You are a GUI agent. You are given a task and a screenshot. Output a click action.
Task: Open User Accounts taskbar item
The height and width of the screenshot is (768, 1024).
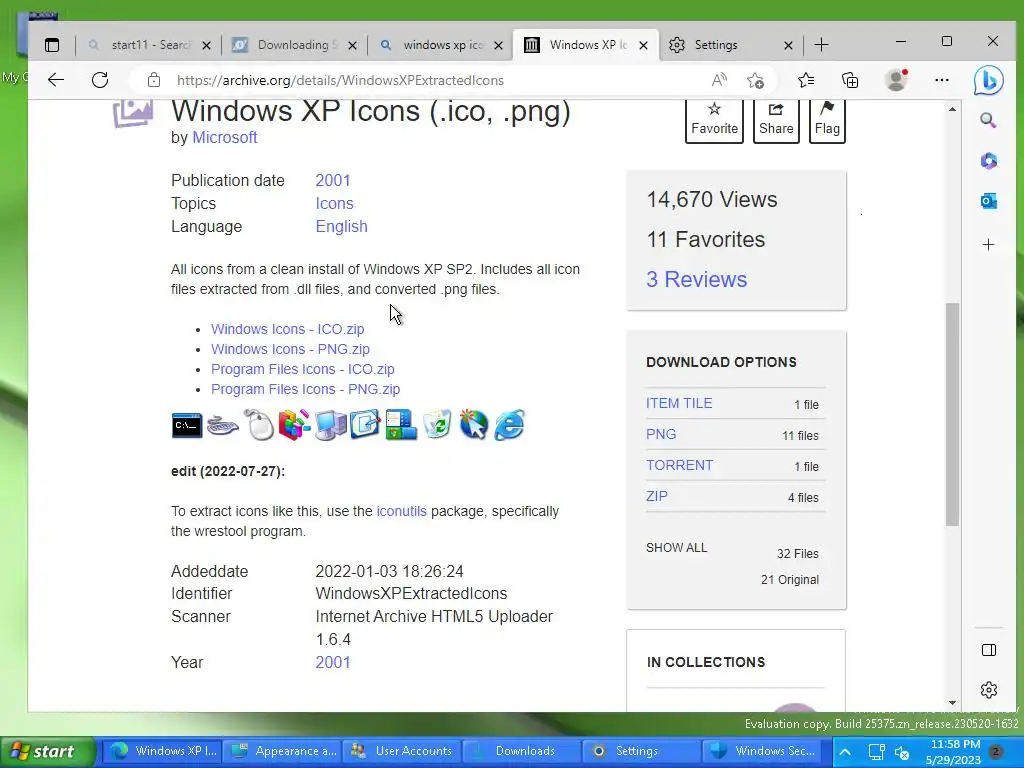[402, 752]
